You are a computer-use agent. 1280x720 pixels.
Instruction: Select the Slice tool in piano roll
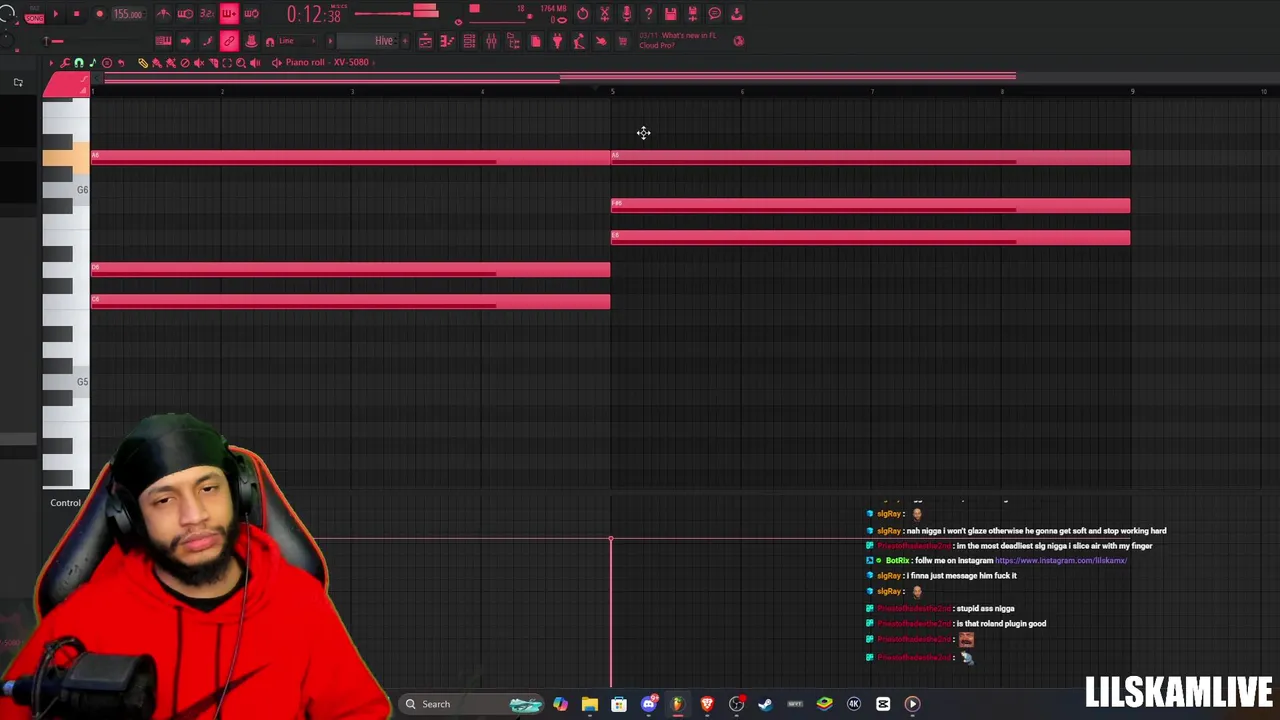tap(213, 62)
